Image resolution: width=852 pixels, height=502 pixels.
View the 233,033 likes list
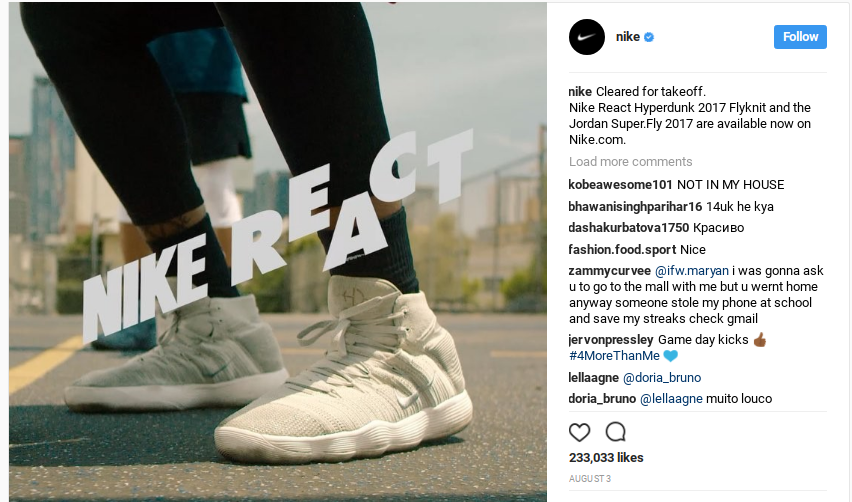(606, 458)
